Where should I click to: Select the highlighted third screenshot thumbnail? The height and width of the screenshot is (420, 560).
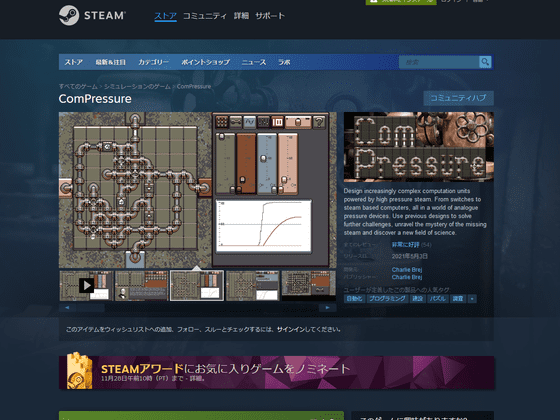click(x=197, y=285)
